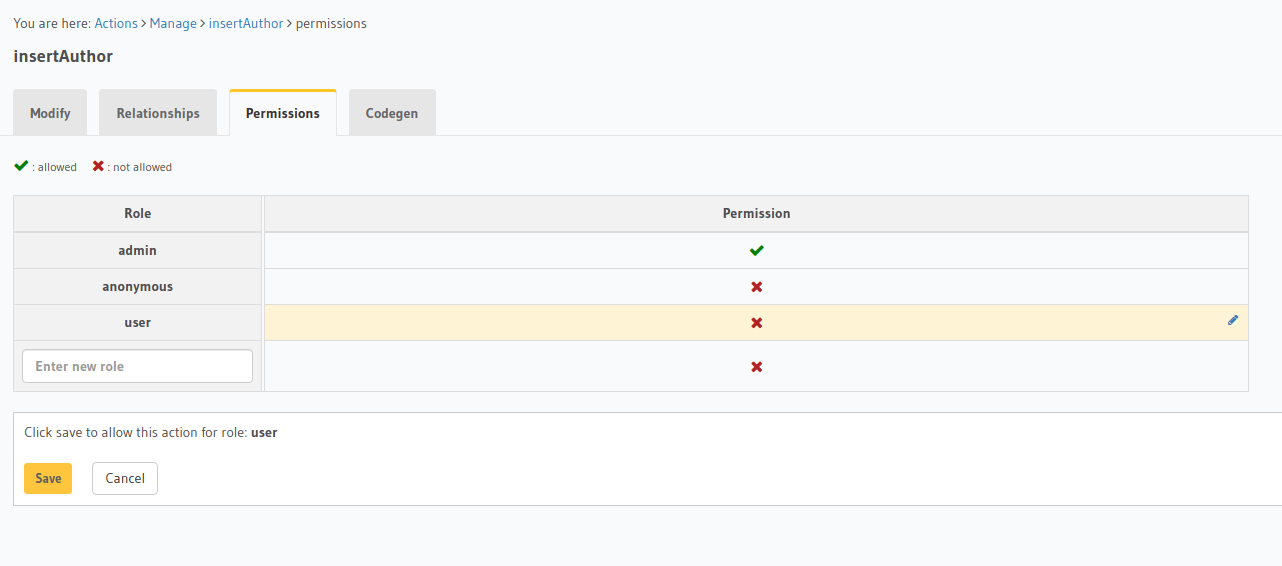
Task: Switch to the Modify tab
Action: pos(50,113)
